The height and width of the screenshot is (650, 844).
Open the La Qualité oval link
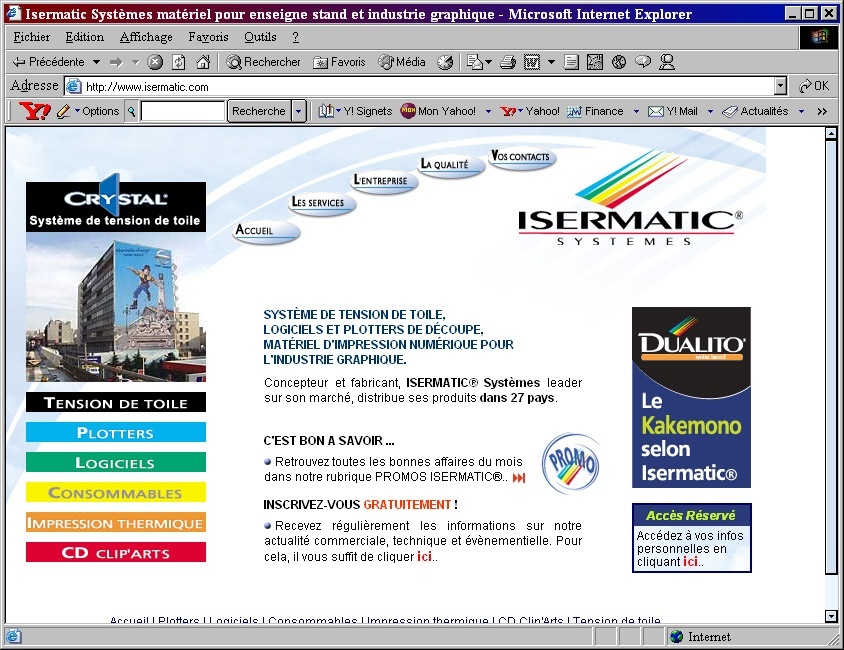click(451, 166)
